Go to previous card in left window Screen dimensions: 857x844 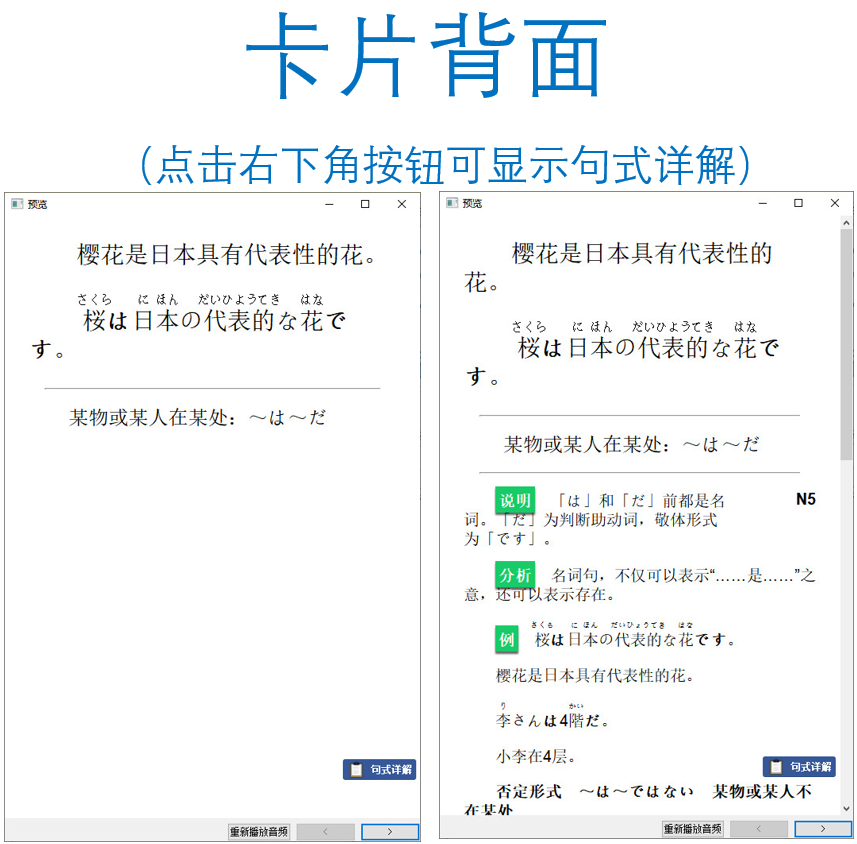tap(325, 831)
